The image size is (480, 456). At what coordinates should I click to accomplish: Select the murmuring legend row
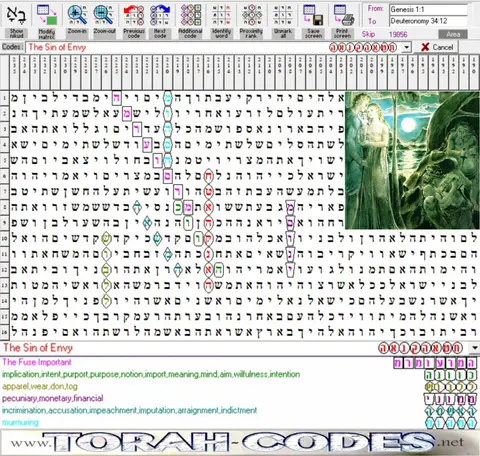[20, 423]
